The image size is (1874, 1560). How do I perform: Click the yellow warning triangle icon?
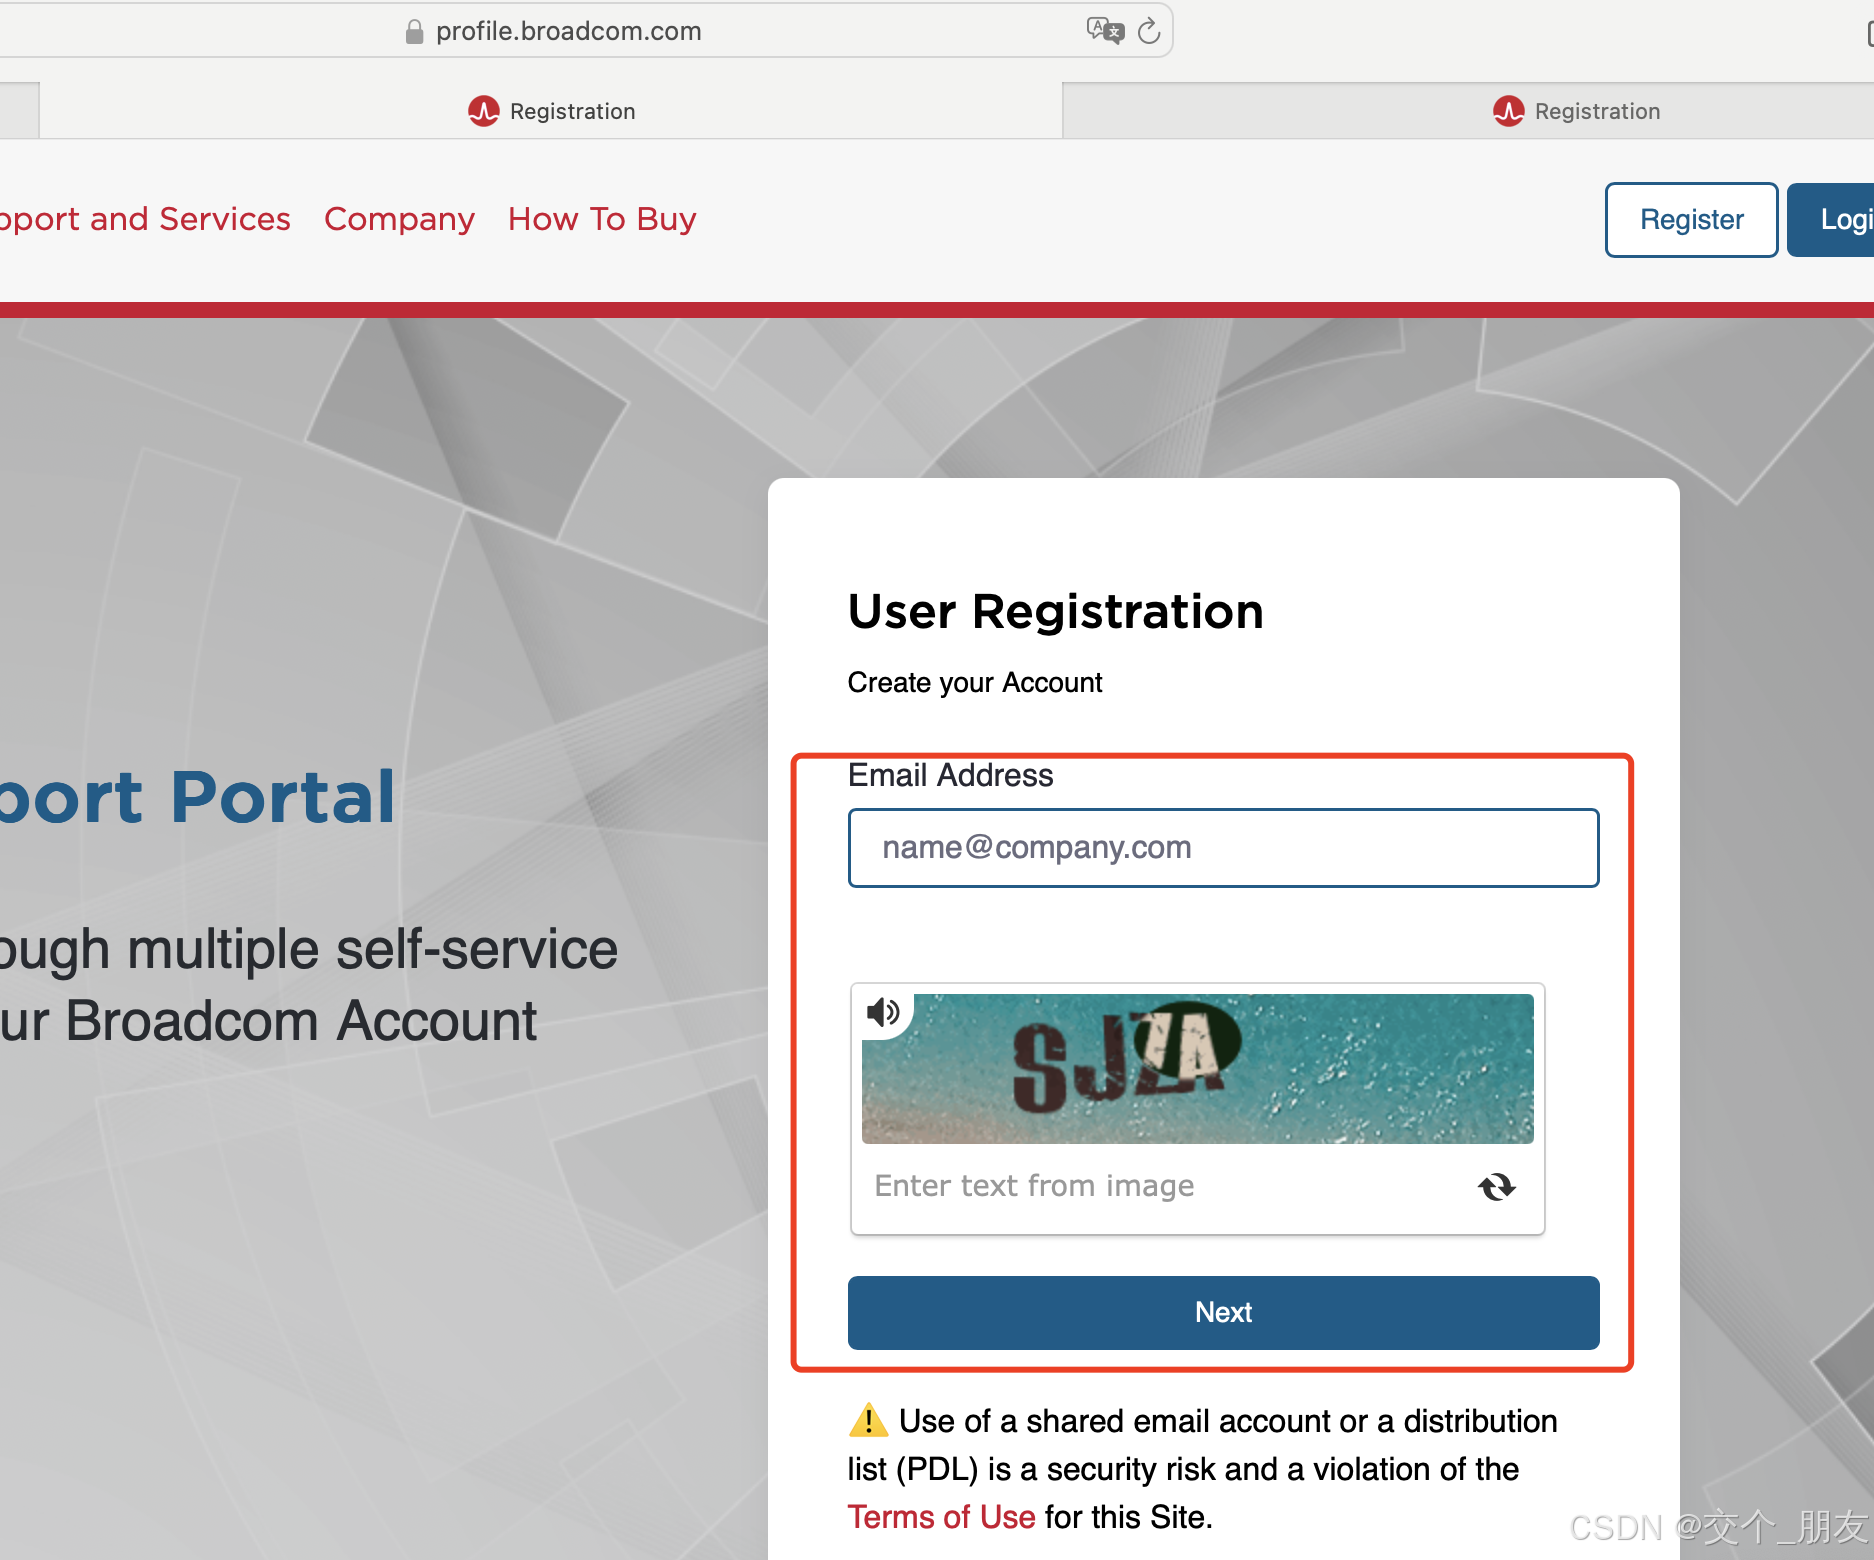(x=868, y=1420)
